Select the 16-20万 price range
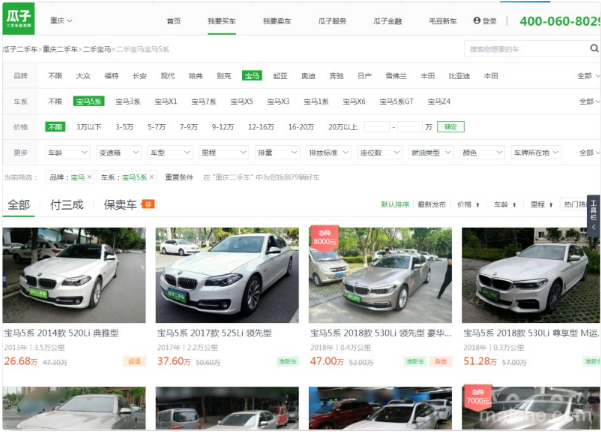 (x=301, y=127)
